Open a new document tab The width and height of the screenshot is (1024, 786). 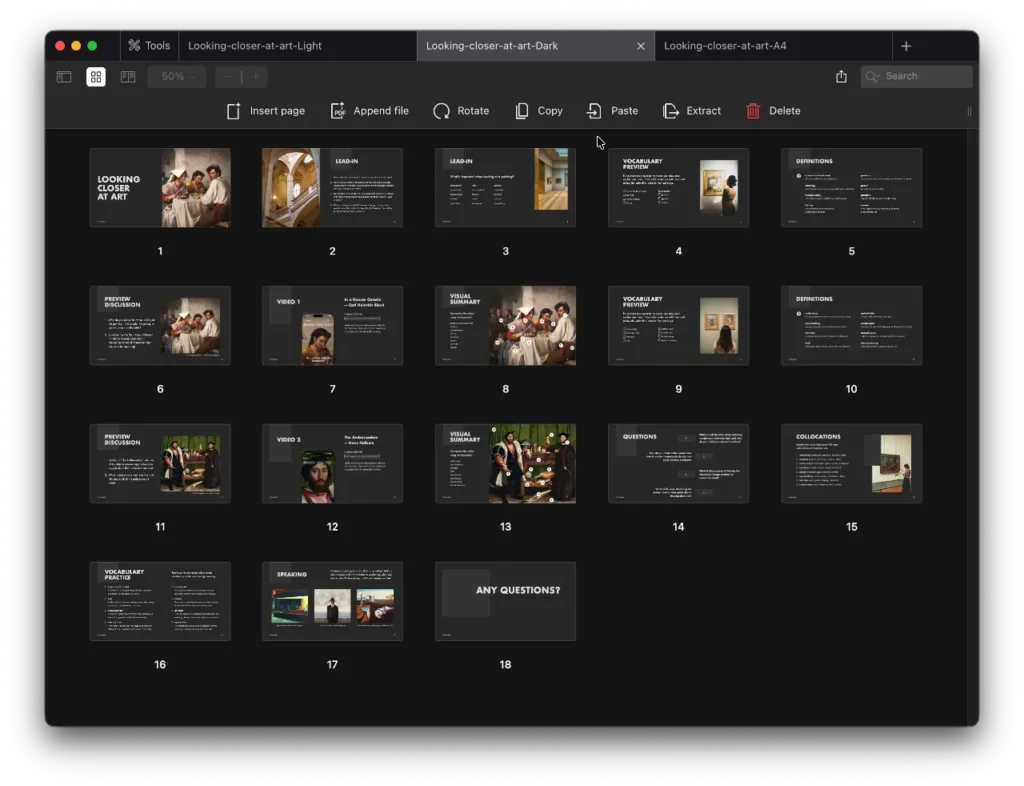click(906, 45)
